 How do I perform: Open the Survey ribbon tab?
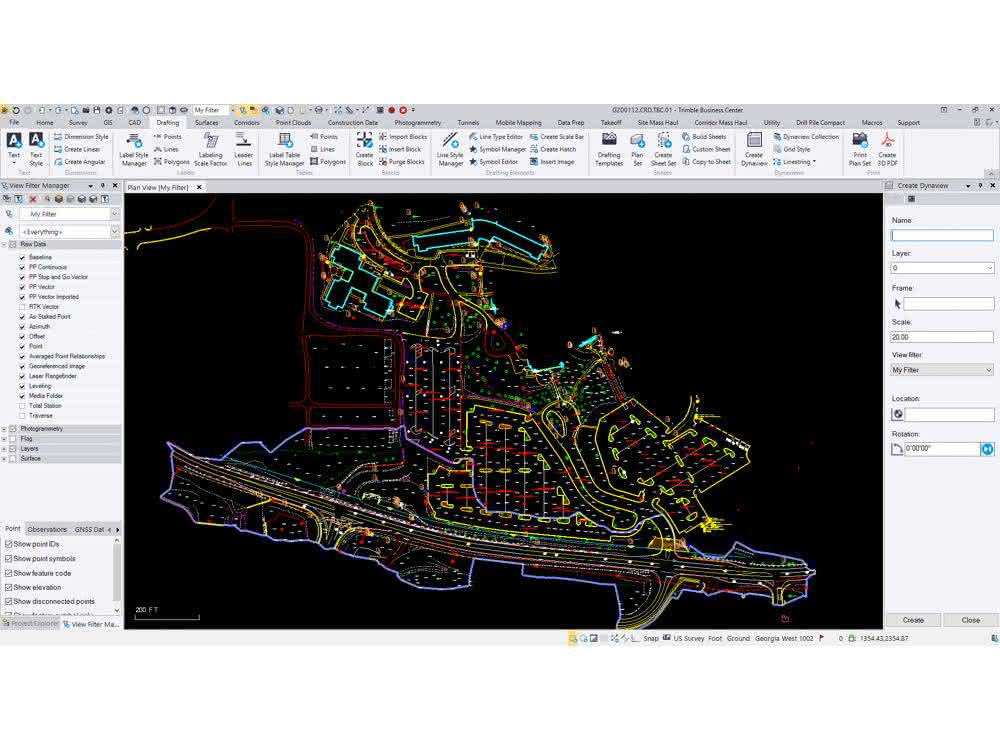coord(78,122)
